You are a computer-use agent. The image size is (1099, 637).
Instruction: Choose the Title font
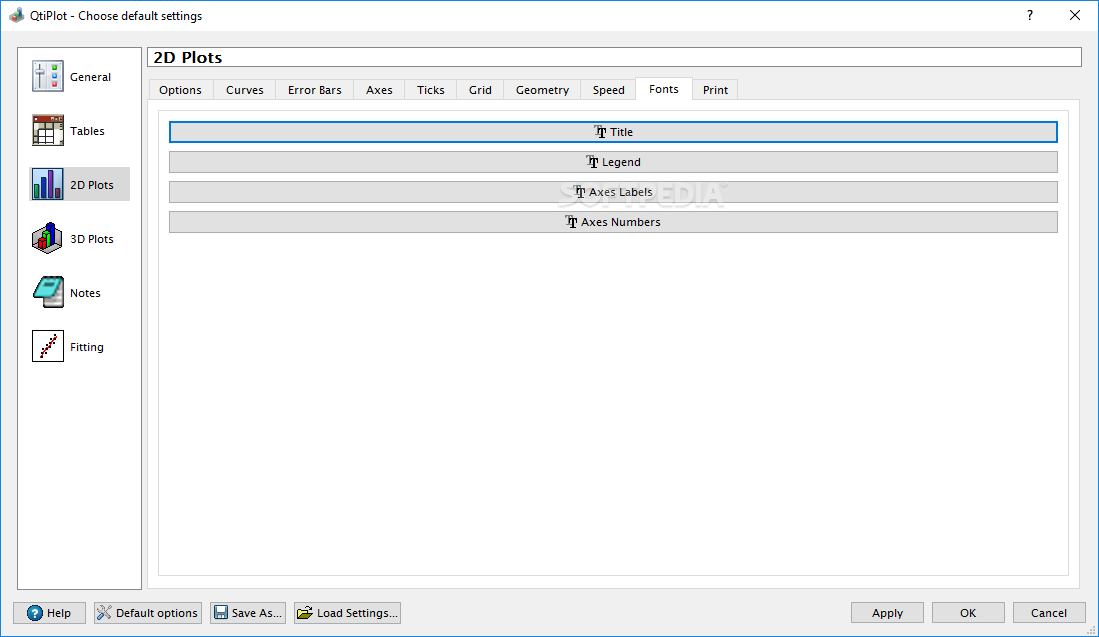click(613, 132)
